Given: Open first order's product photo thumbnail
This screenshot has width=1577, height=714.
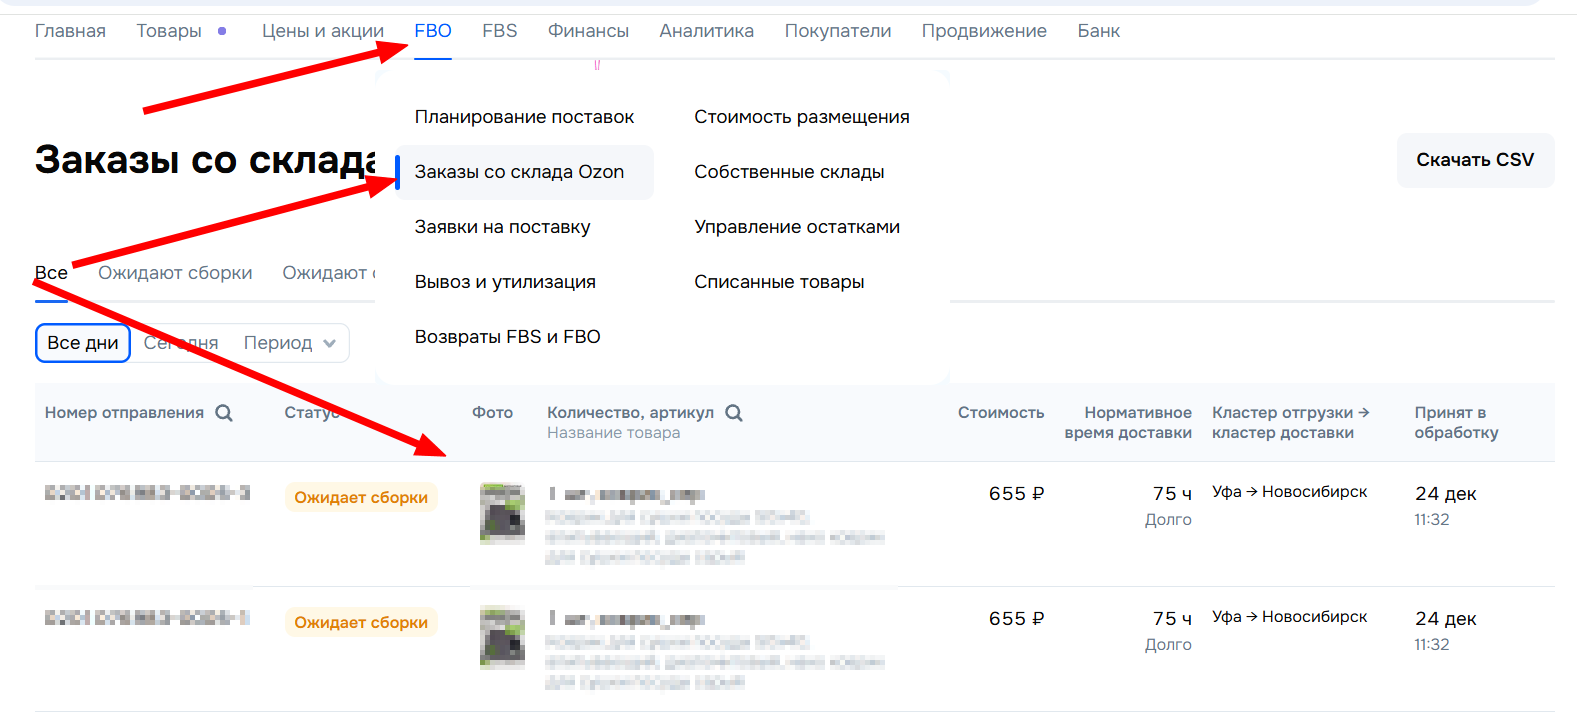Looking at the screenshot, I should [x=502, y=513].
